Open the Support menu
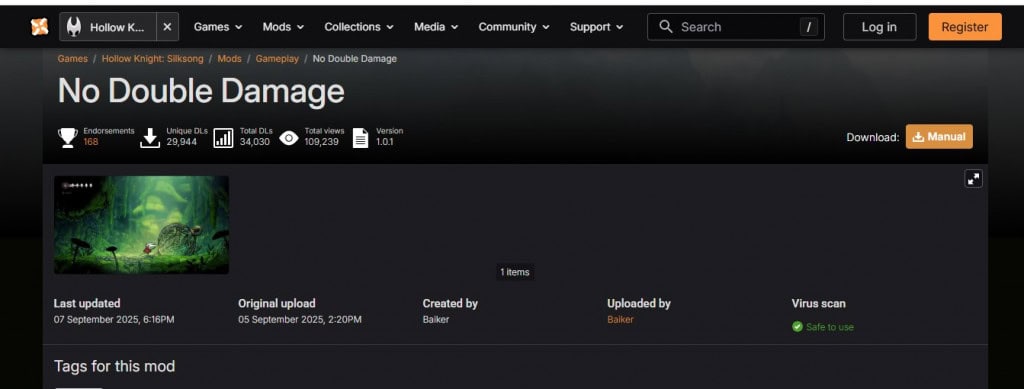Screen dimensions: 1024x389 (x=596, y=27)
